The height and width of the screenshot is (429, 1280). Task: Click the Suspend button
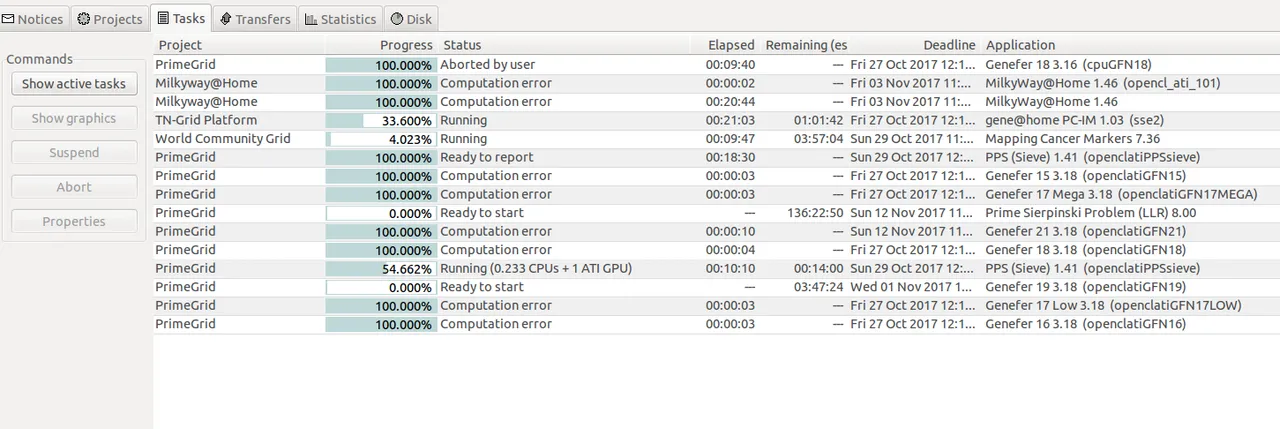74,153
